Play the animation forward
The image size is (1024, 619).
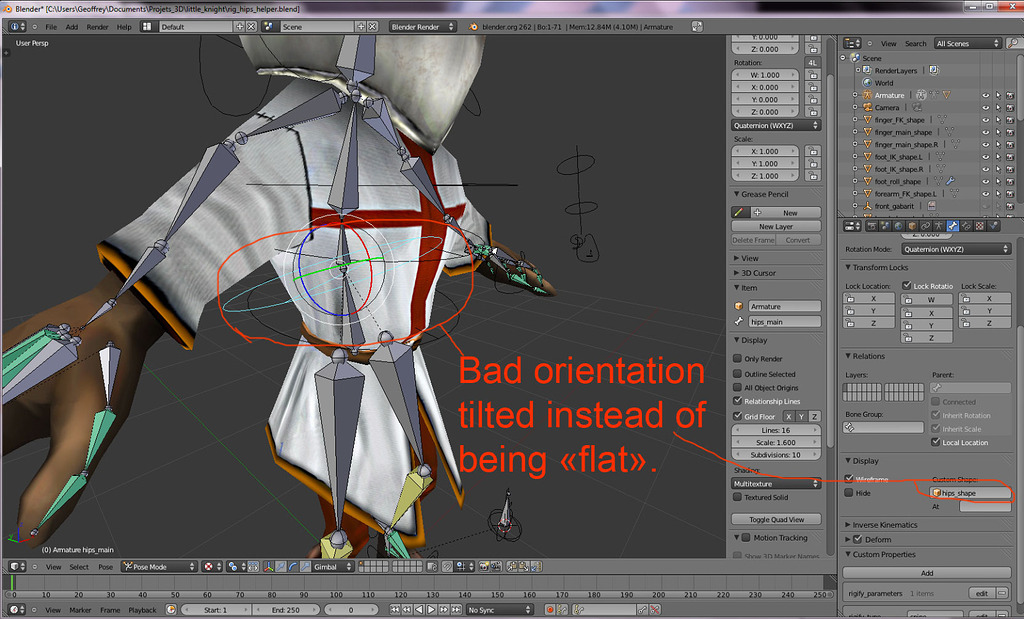pyautogui.click(x=431, y=609)
